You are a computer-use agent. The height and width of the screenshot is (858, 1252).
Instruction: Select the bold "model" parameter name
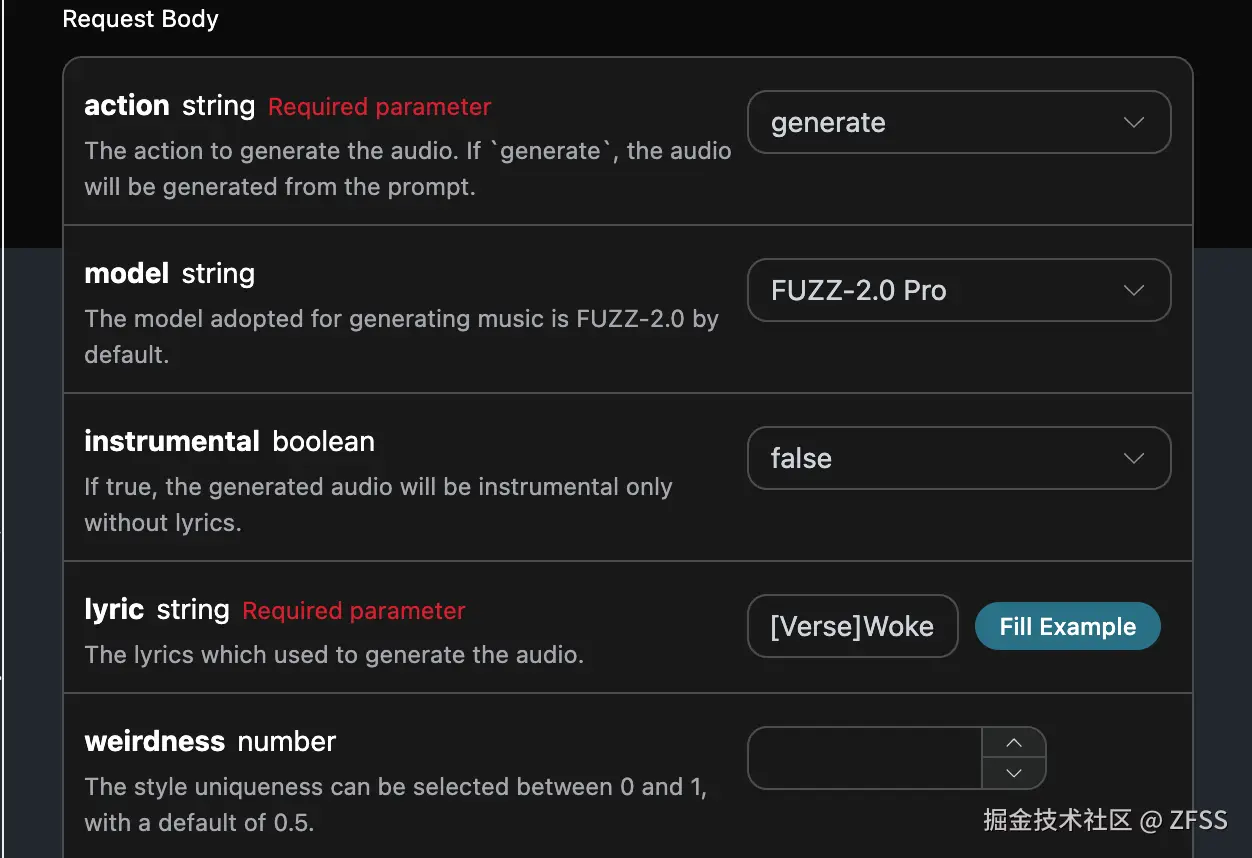pyautogui.click(x=127, y=274)
